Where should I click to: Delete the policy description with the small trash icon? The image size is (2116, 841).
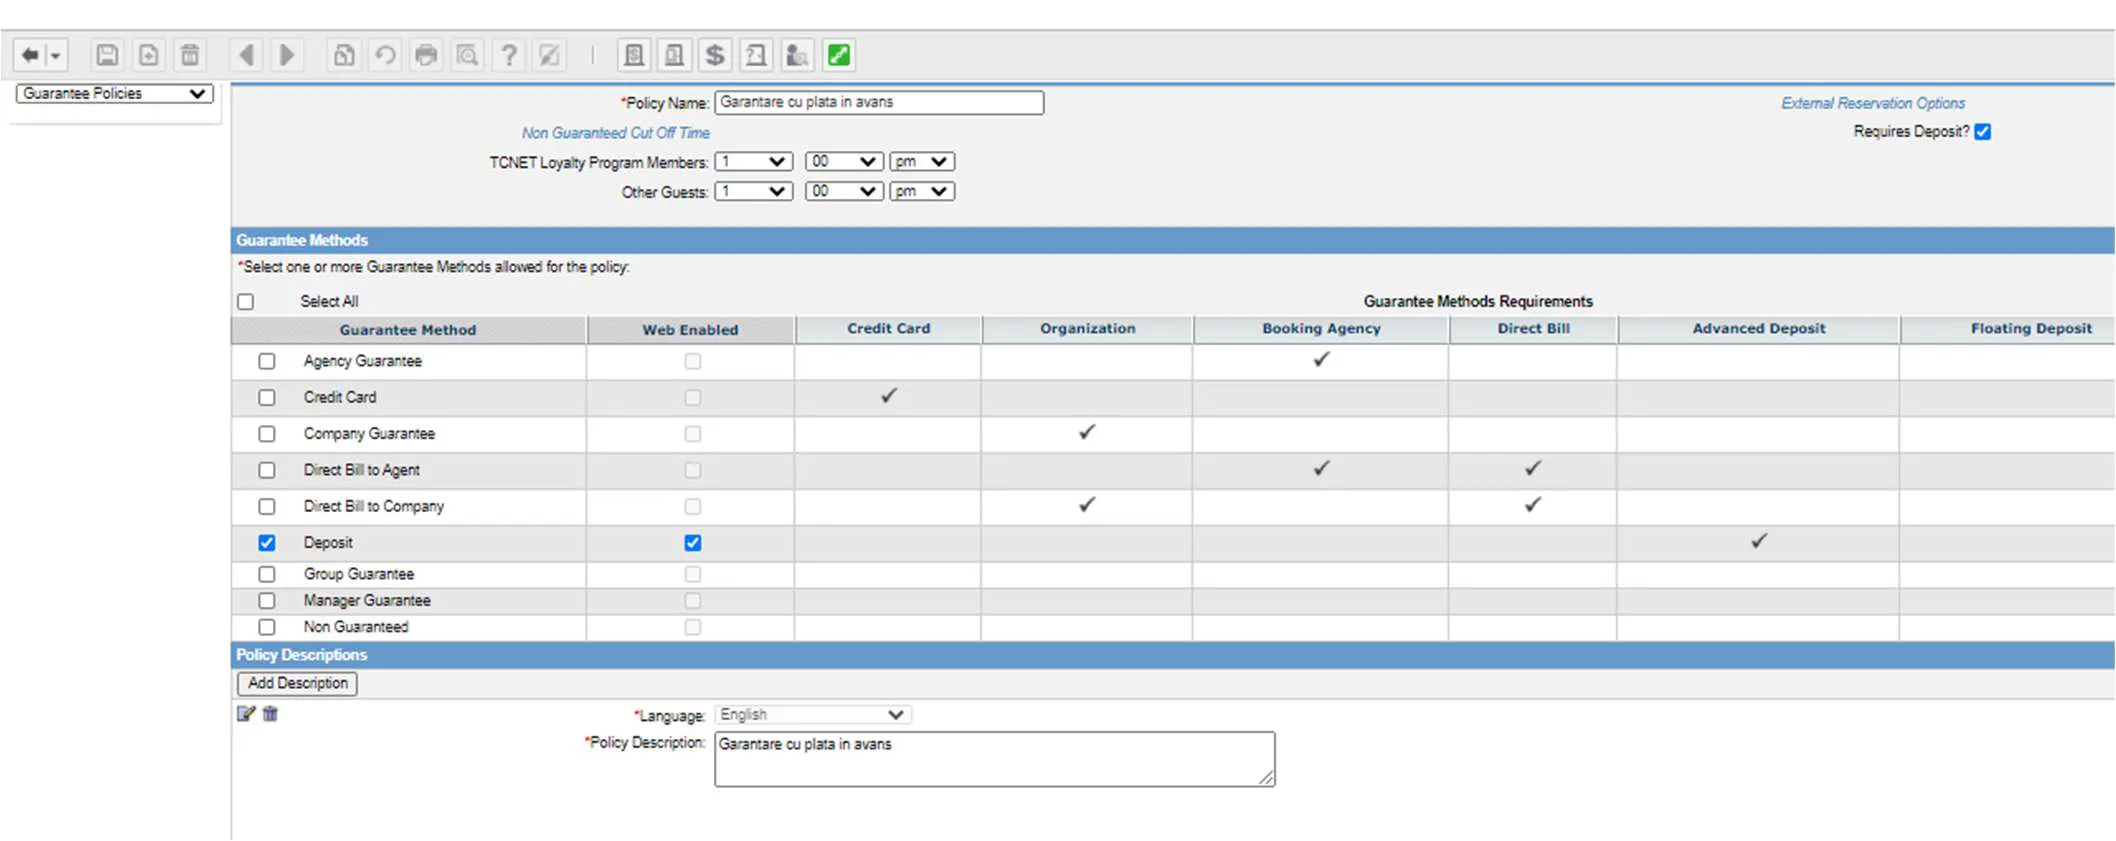[x=270, y=714]
